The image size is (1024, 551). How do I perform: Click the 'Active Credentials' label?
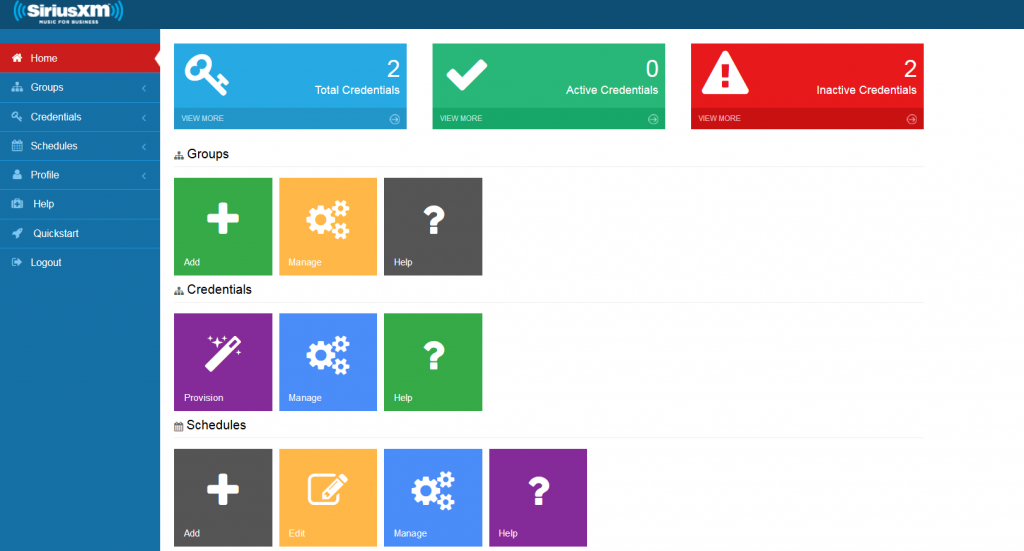point(612,90)
